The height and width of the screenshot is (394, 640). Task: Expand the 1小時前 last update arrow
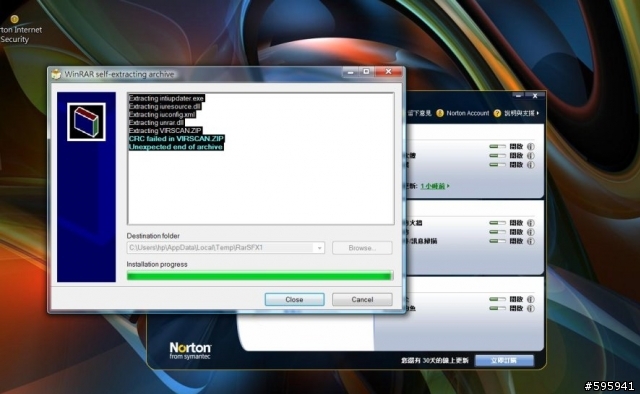pyautogui.click(x=448, y=186)
